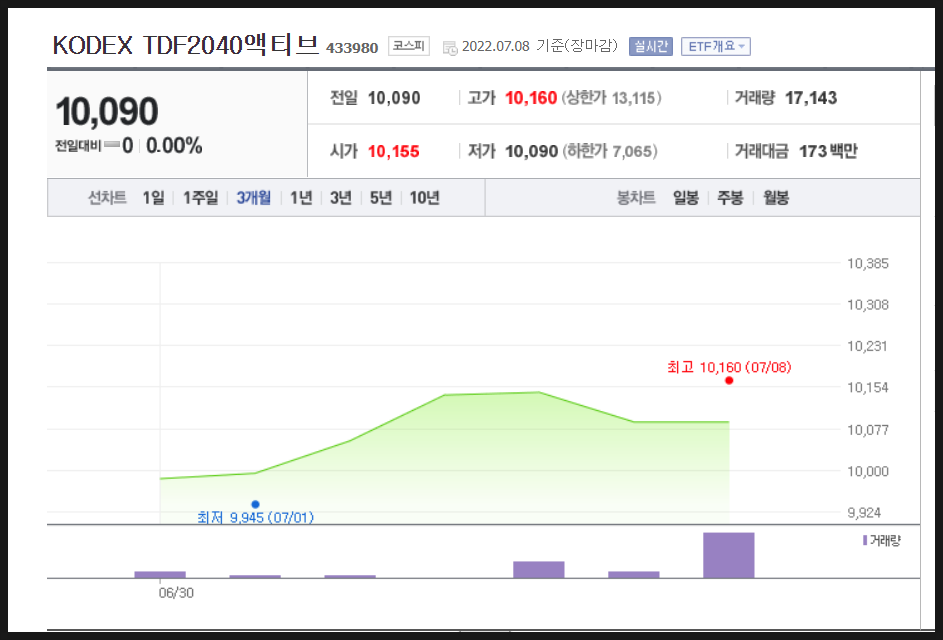The image size is (943, 640).
Task: Click the 10,231 y-axis label
Action: pos(867,346)
